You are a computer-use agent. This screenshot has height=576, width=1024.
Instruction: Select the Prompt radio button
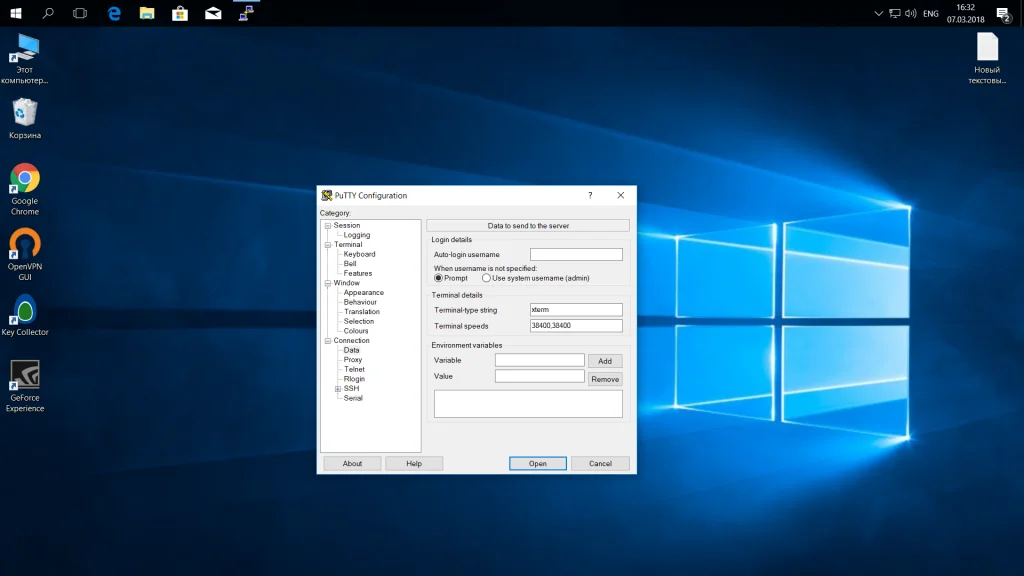click(438, 278)
